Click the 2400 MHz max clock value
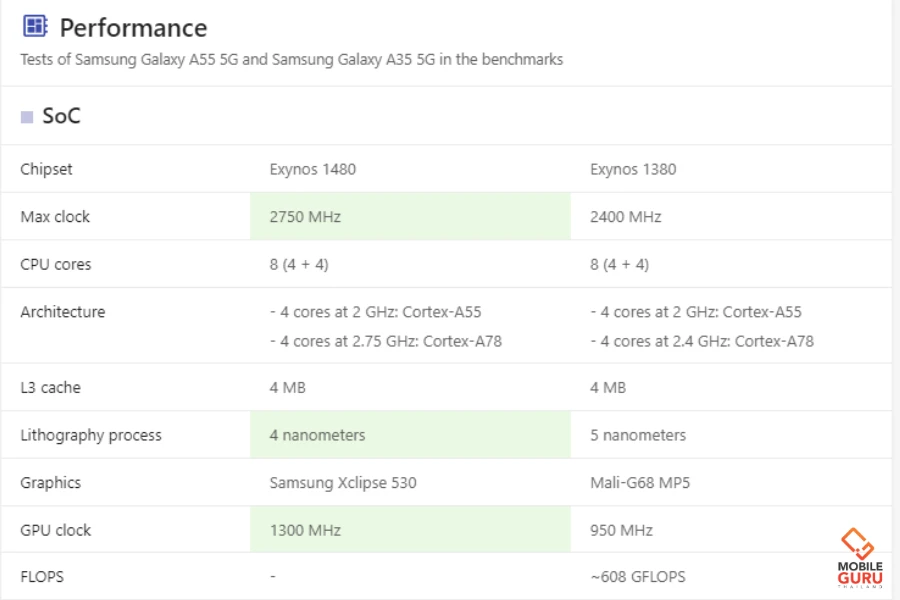Screen dimensions: 900x600 tap(625, 216)
